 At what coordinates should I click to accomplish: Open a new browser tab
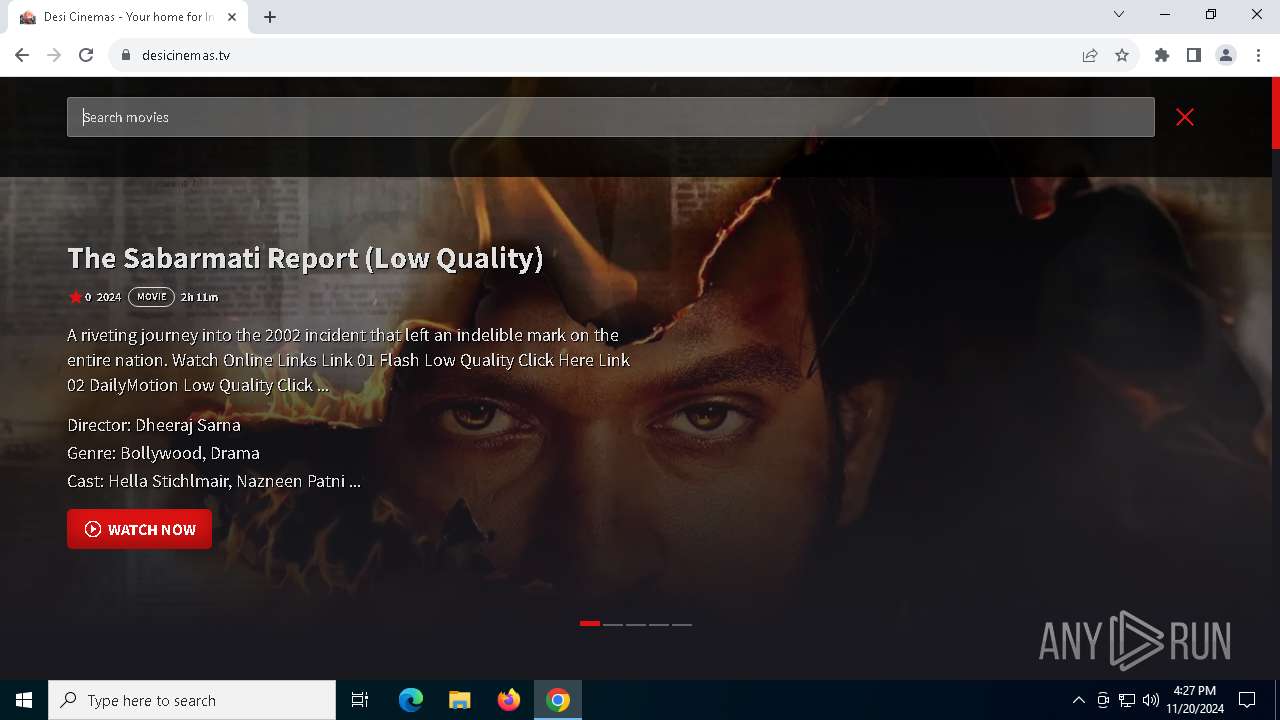click(270, 17)
